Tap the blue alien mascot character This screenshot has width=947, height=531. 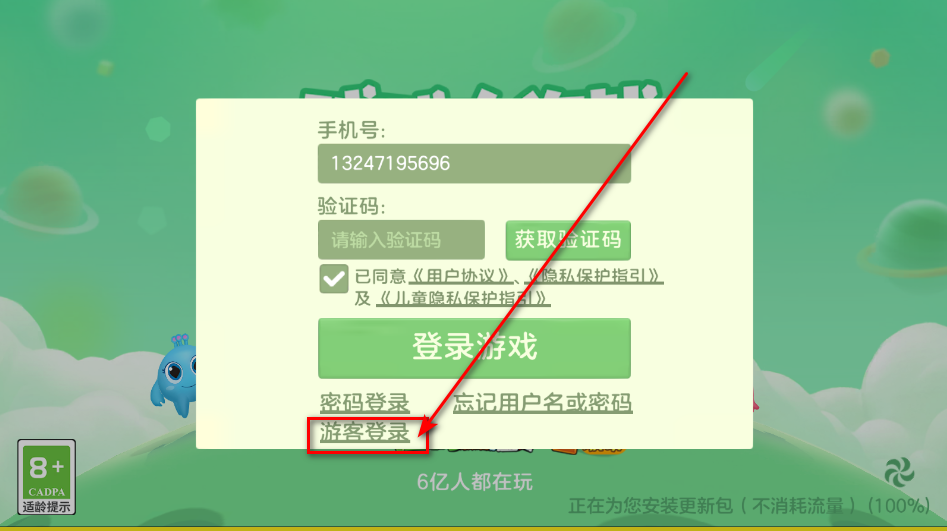click(x=174, y=375)
